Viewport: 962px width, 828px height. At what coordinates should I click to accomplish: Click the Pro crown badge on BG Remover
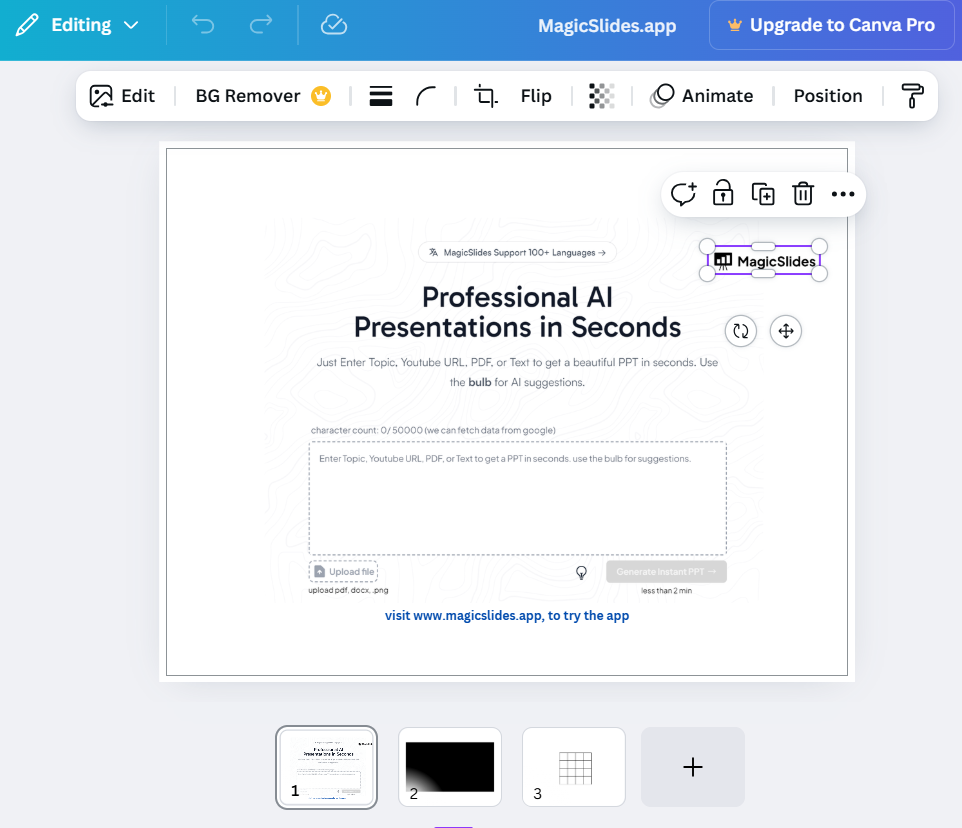click(x=321, y=96)
